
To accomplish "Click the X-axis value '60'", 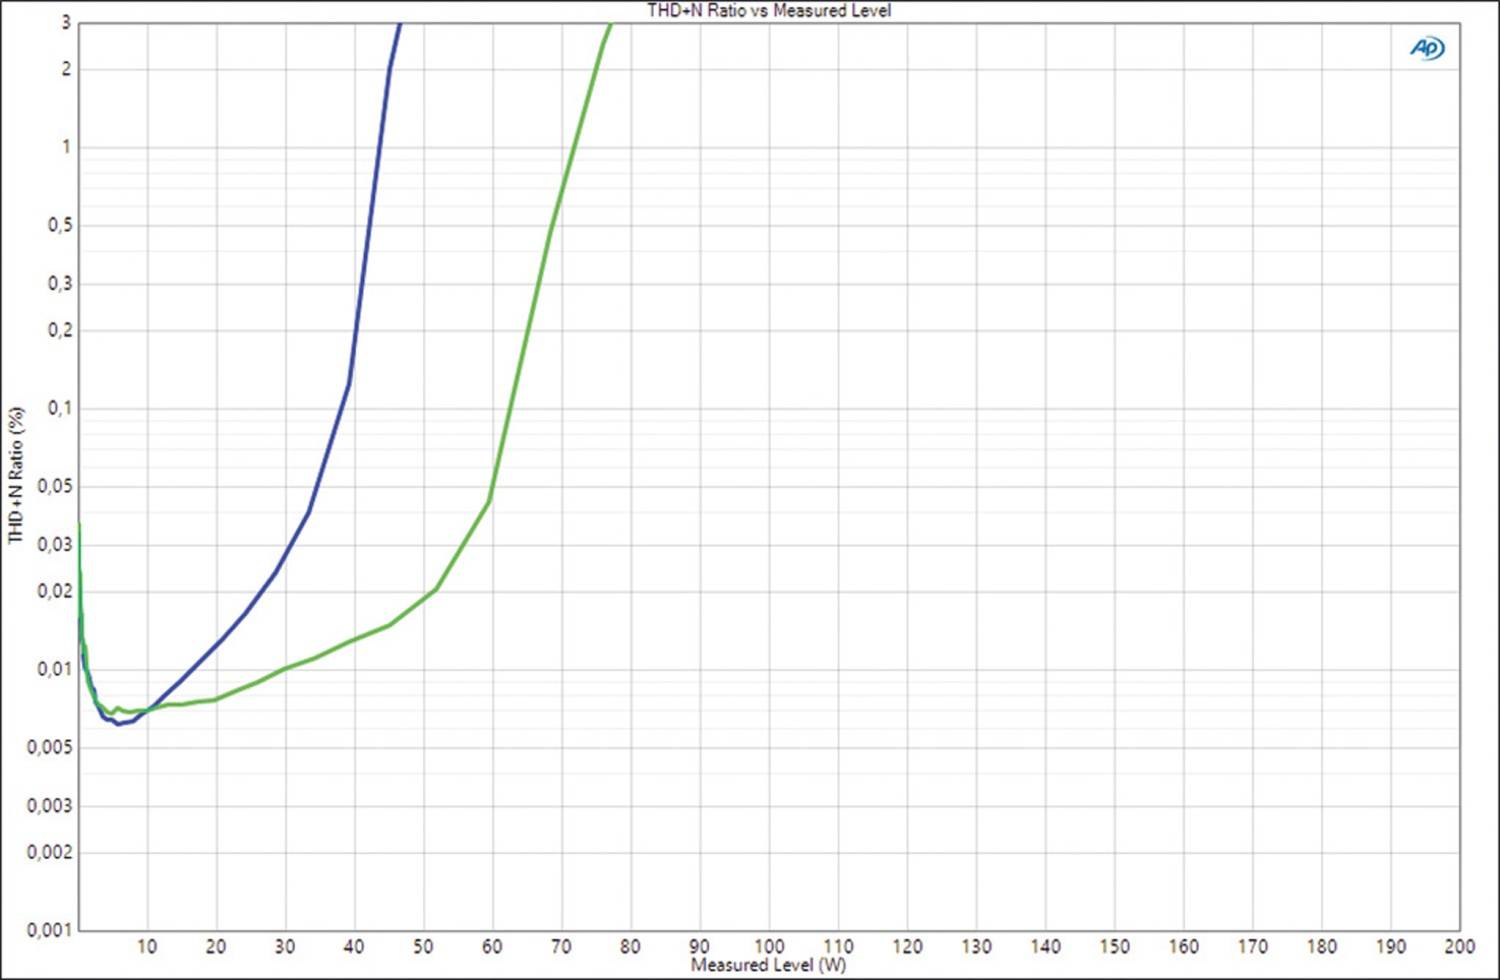I will coord(492,946).
